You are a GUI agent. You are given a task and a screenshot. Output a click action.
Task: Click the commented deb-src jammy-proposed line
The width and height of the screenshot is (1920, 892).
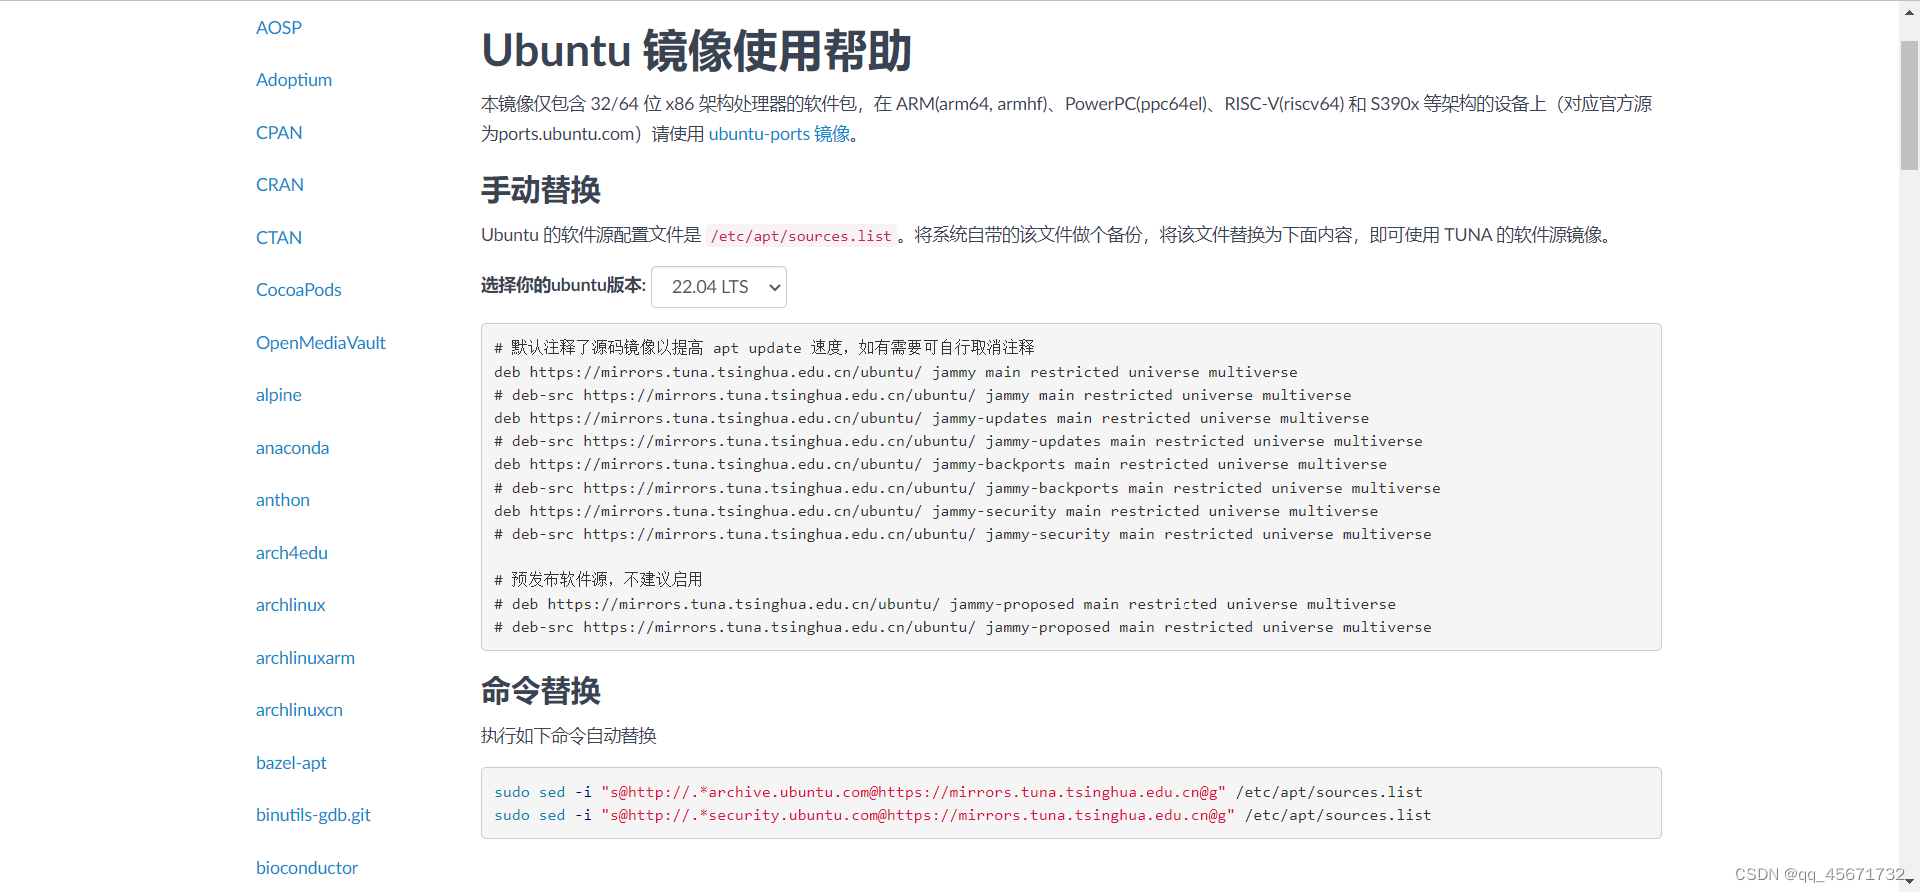pos(963,627)
